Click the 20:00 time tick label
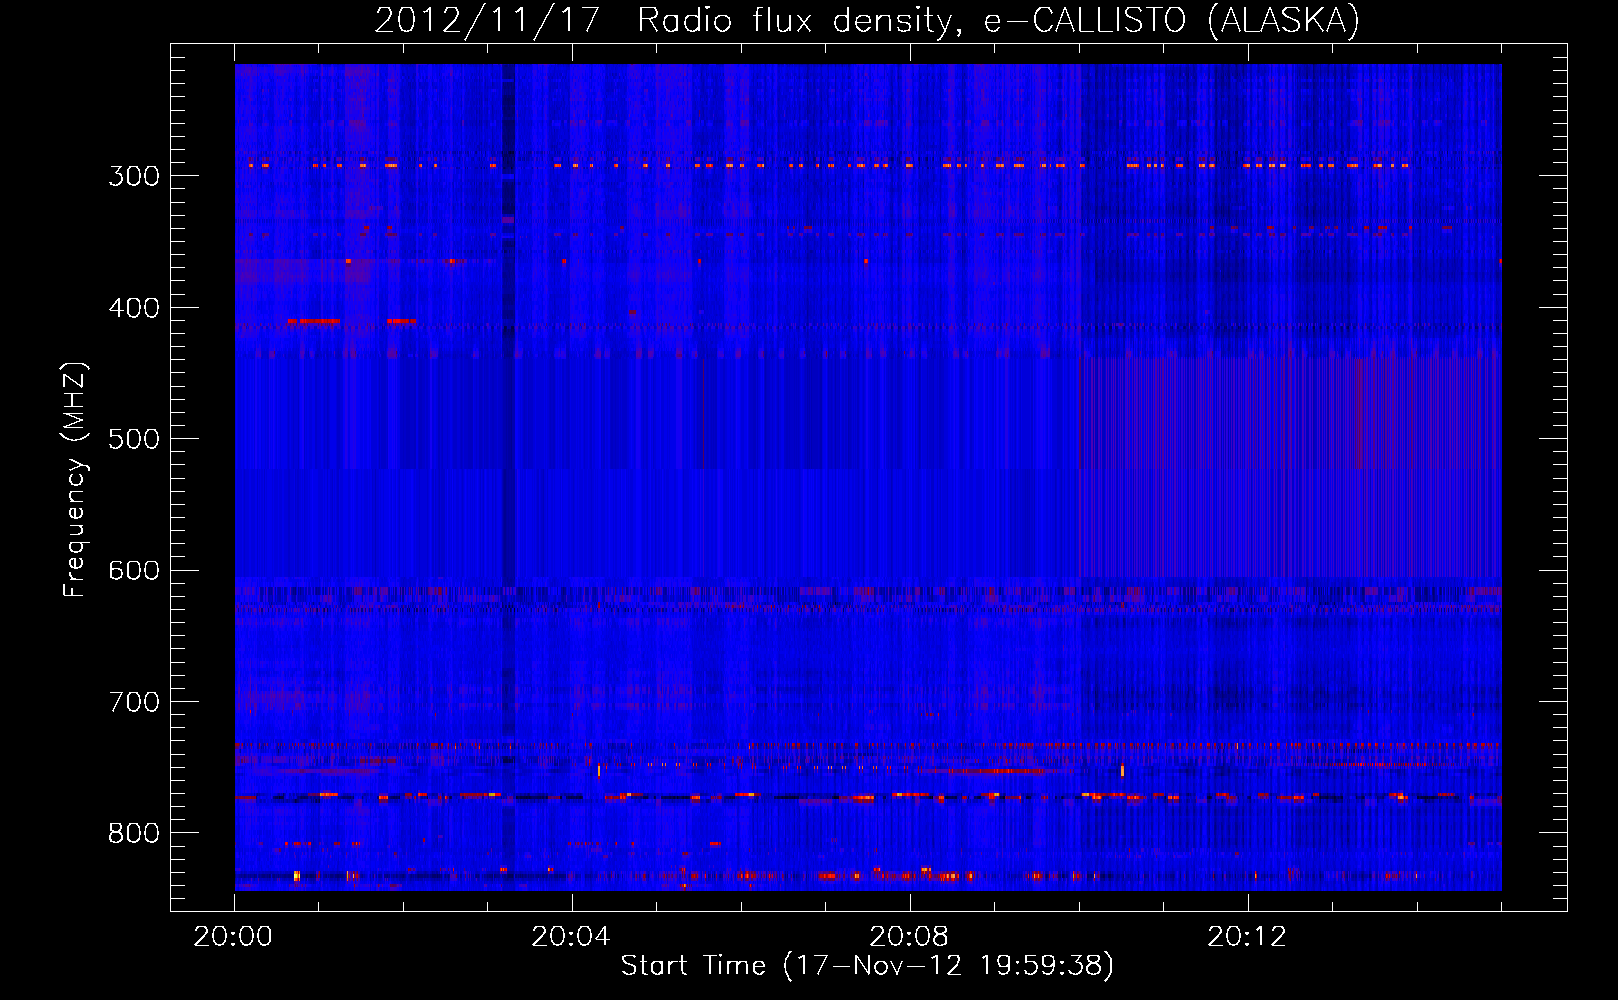1618x1000 pixels. click(234, 937)
